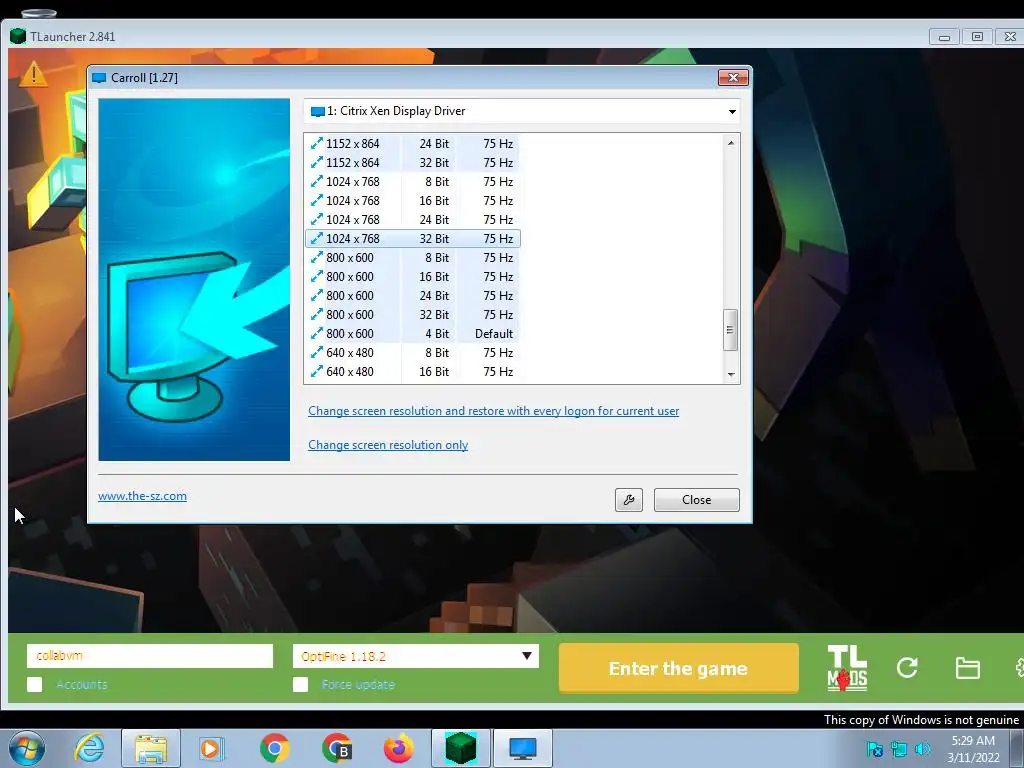Click volume speaker tray icon

click(x=923, y=749)
